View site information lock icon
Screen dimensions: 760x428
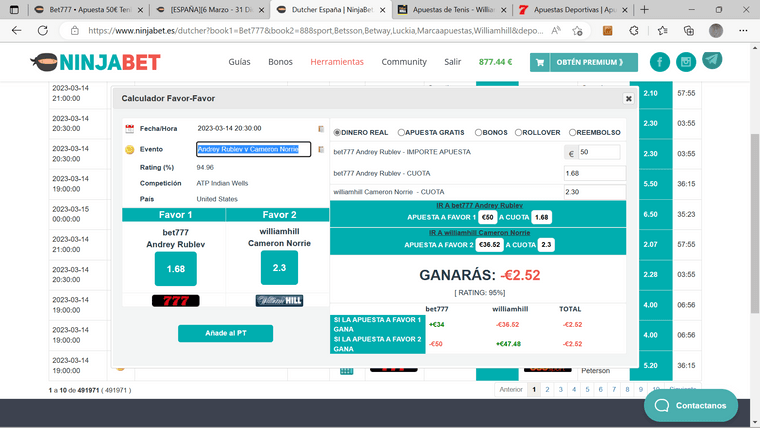tap(75, 31)
